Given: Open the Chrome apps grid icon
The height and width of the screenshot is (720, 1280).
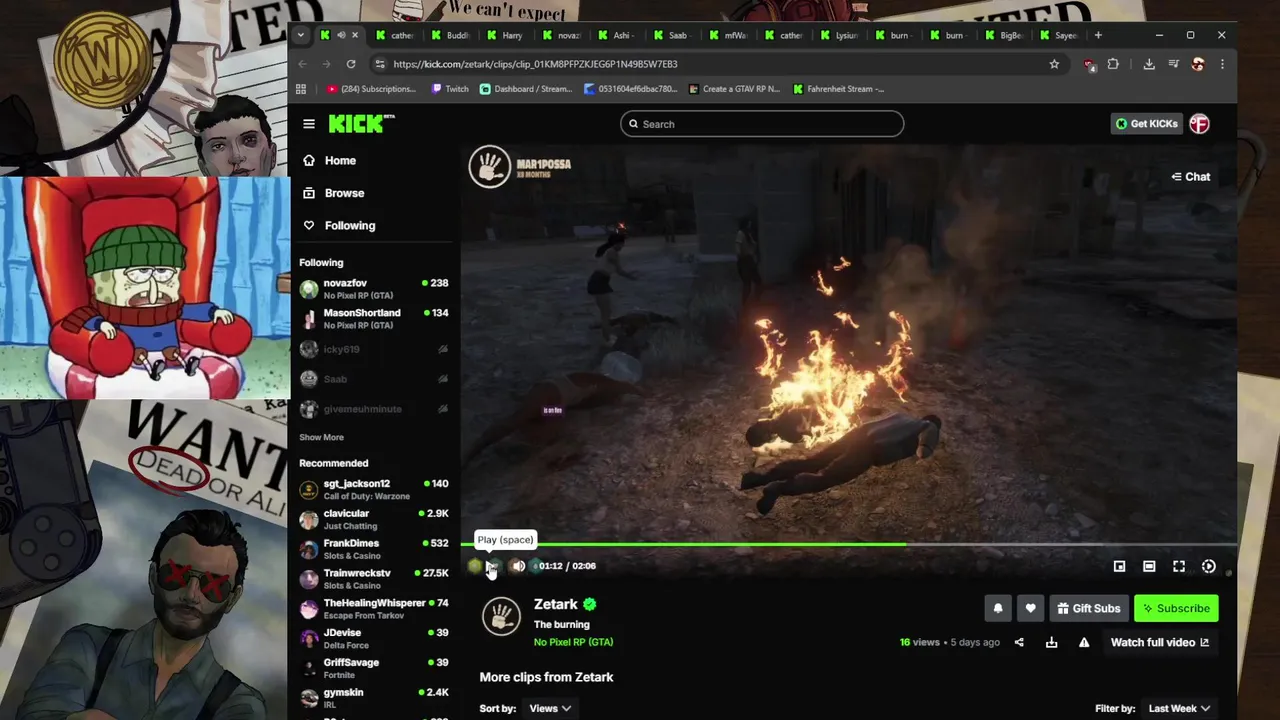Looking at the screenshot, I should click(301, 89).
